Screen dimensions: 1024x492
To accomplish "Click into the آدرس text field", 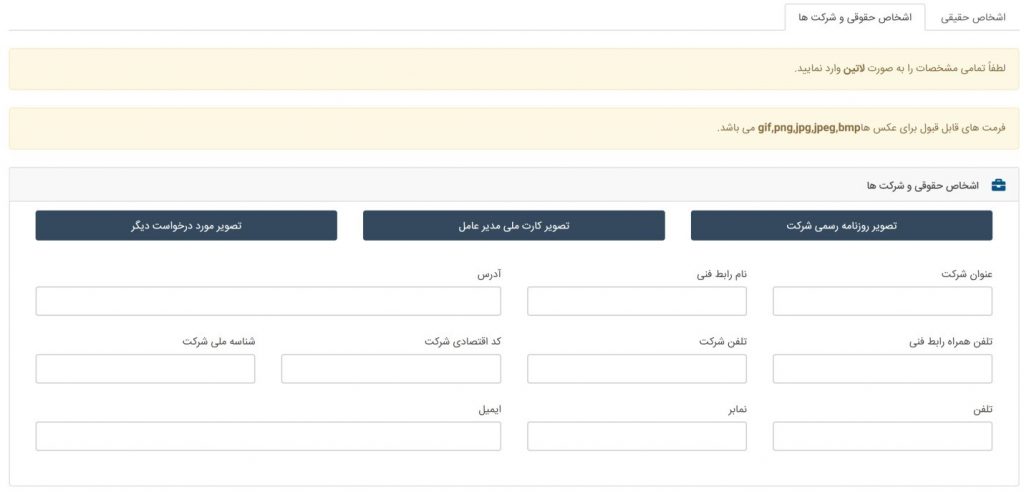I will [268, 301].
